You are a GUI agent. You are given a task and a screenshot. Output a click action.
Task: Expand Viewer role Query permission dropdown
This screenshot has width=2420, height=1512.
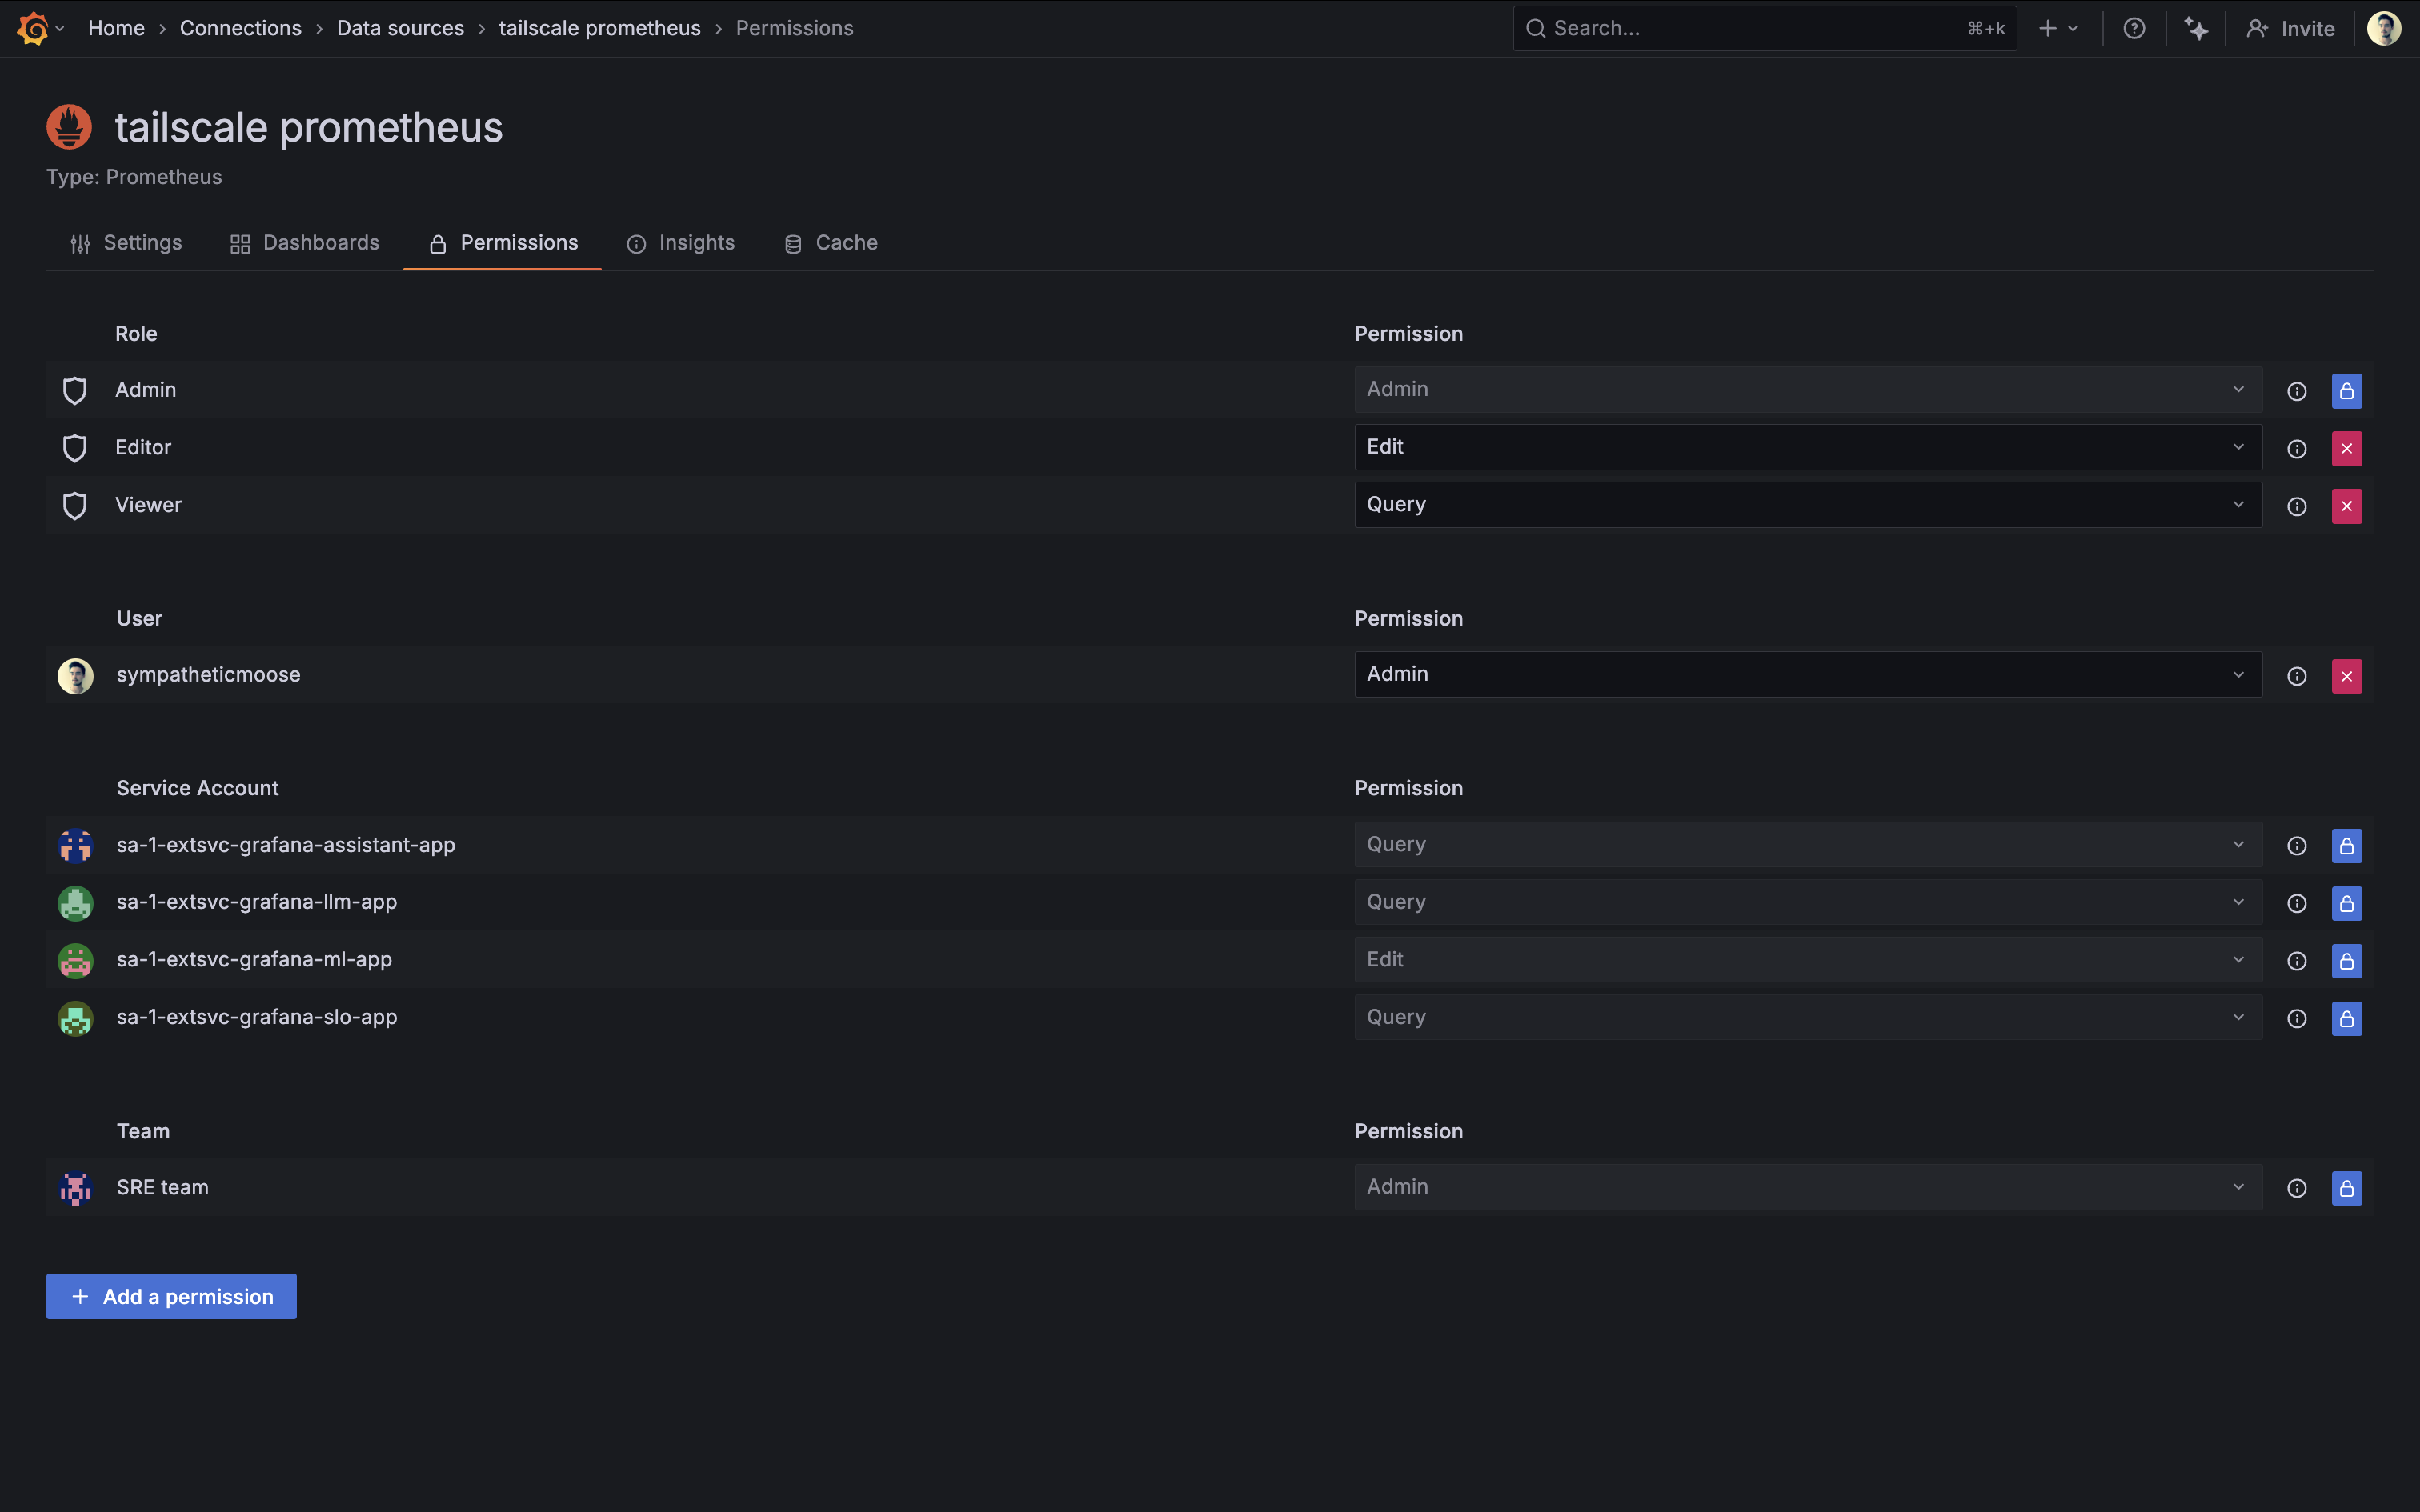[1807, 505]
